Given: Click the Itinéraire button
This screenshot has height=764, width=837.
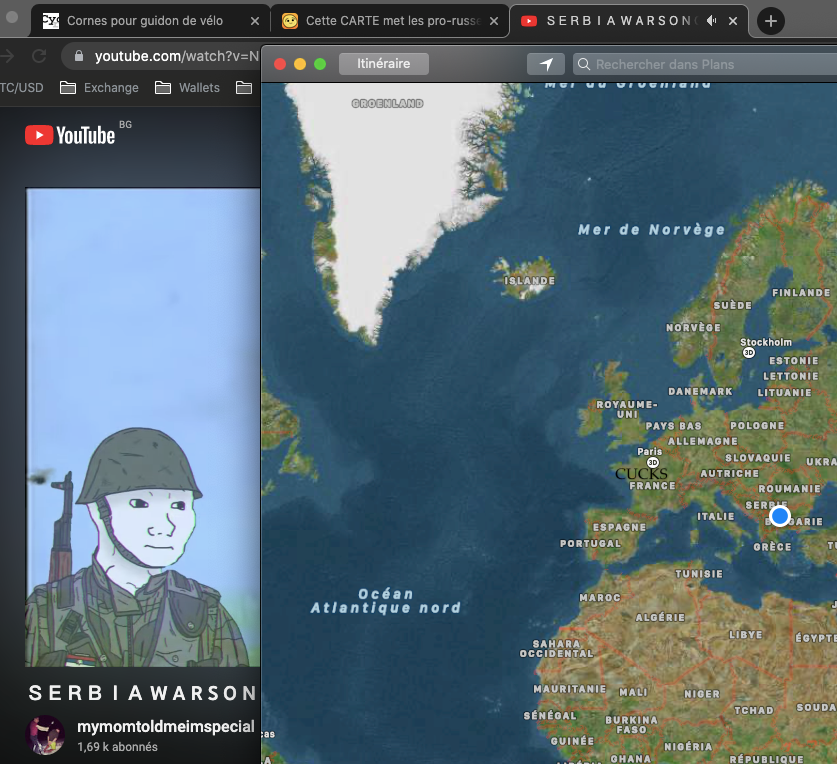Looking at the screenshot, I should tap(384, 64).
